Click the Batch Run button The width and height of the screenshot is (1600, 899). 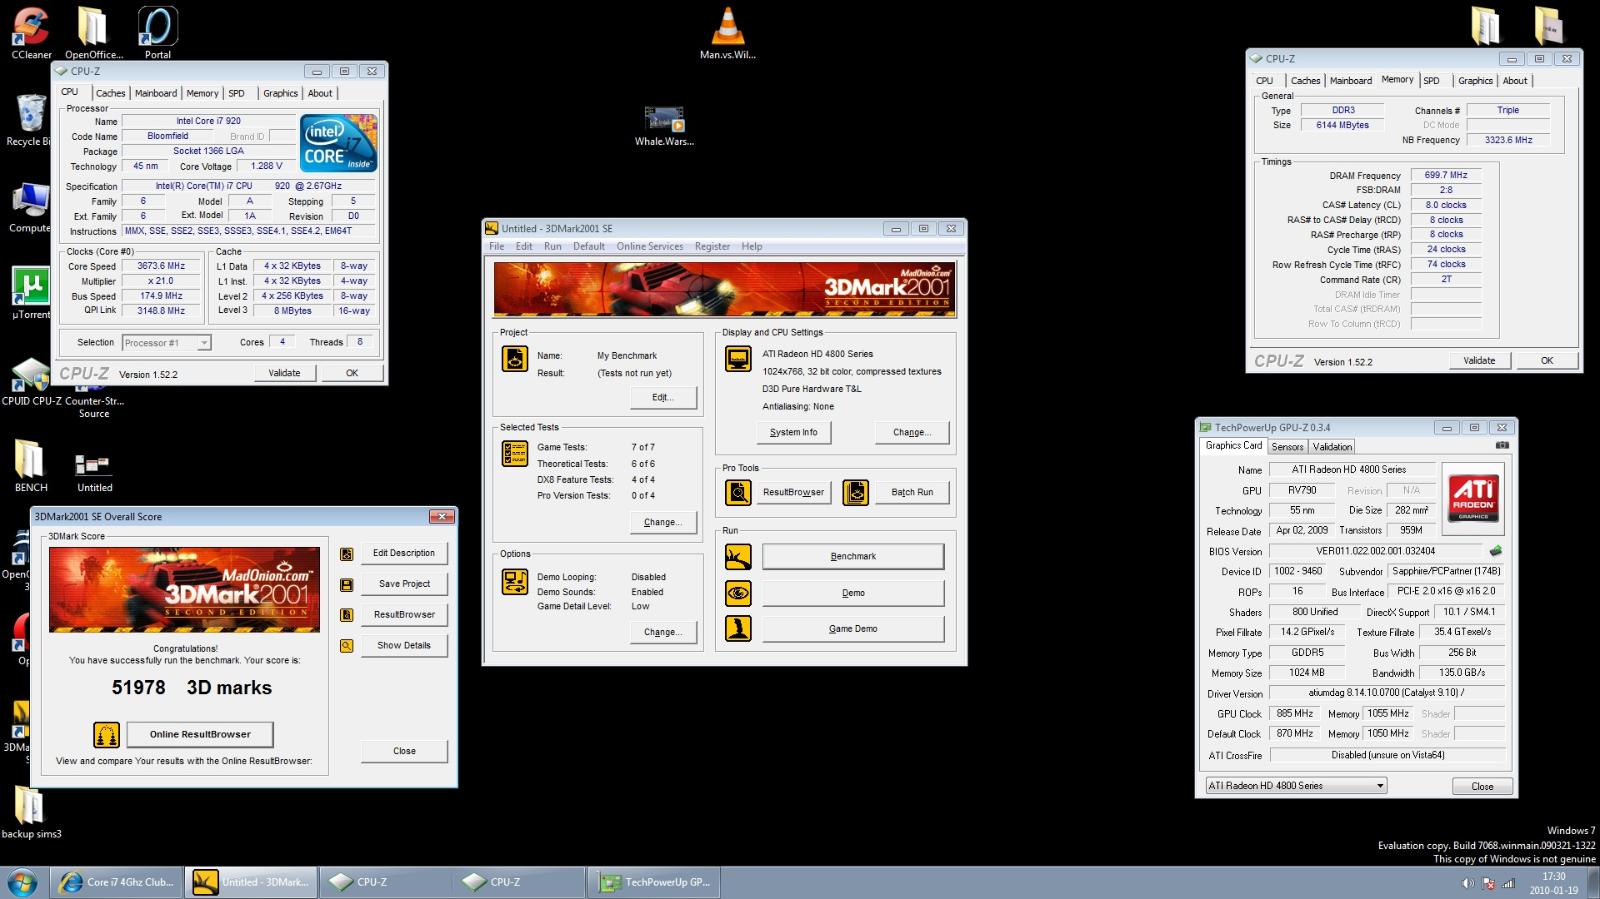(912, 492)
